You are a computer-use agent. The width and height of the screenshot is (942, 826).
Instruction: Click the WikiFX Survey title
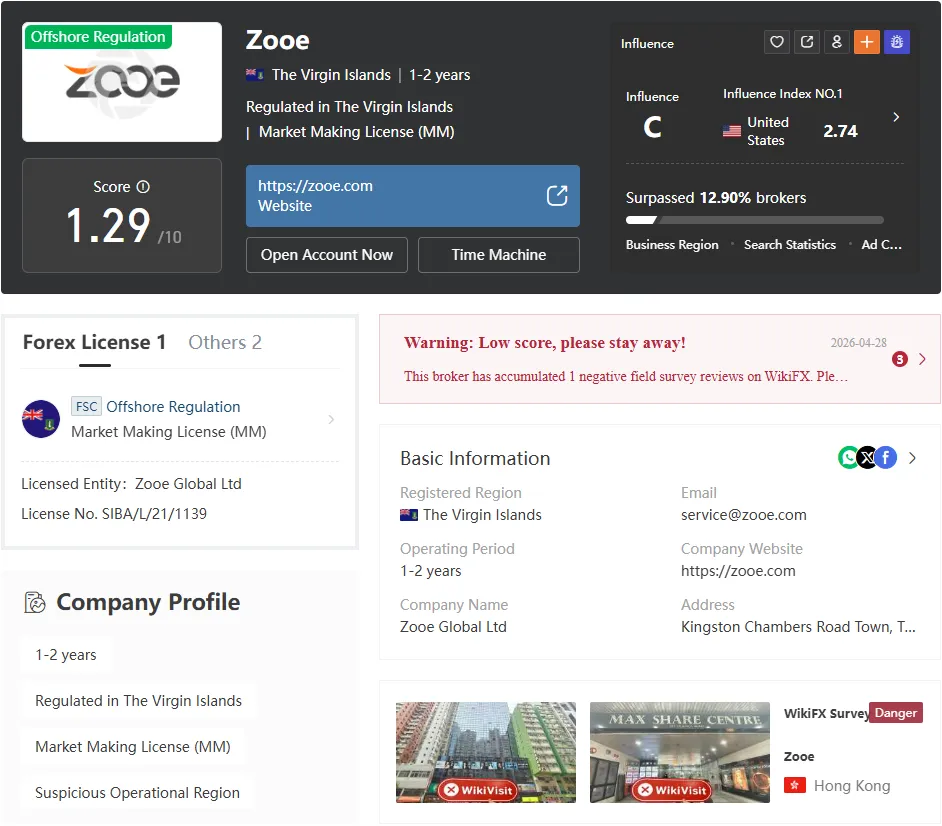827,713
